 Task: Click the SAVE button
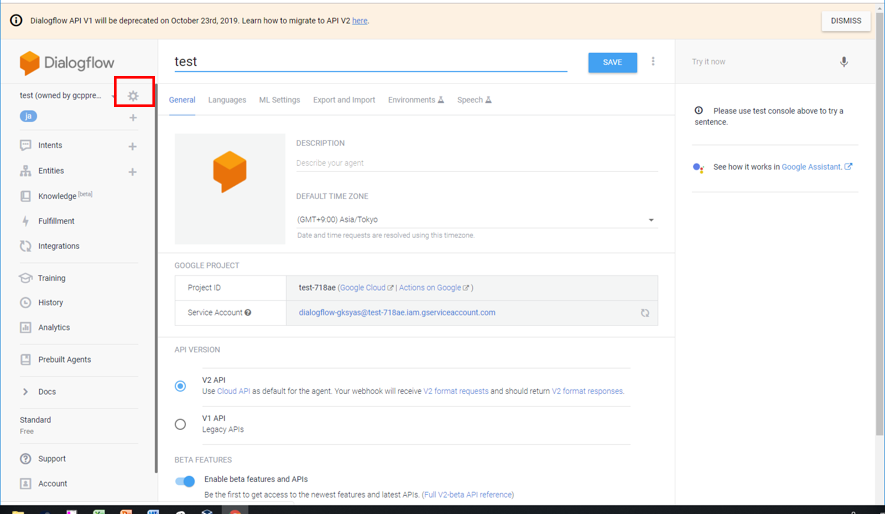pos(612,63)
